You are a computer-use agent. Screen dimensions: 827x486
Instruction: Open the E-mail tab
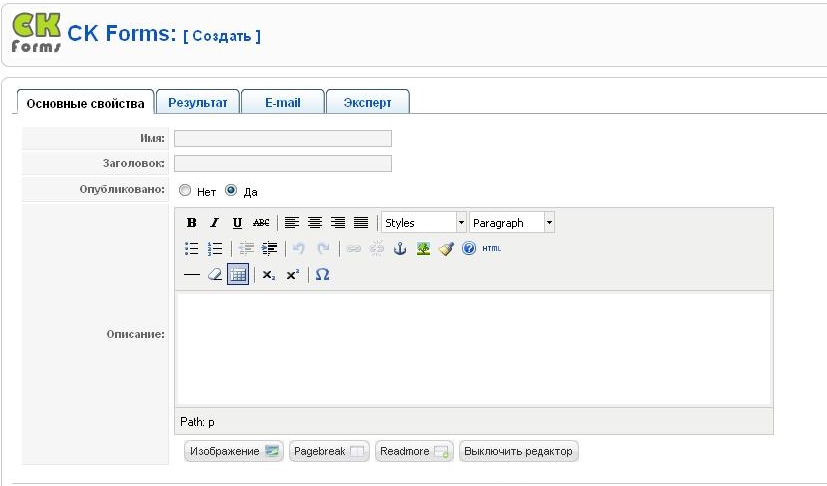pos(283,102)
